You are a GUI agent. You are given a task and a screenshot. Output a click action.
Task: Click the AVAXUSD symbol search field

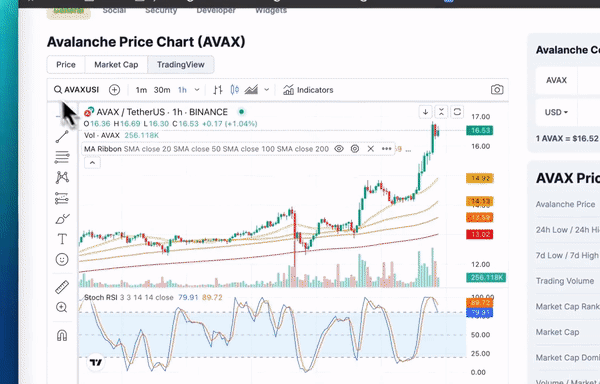click(x=76, y=90)
